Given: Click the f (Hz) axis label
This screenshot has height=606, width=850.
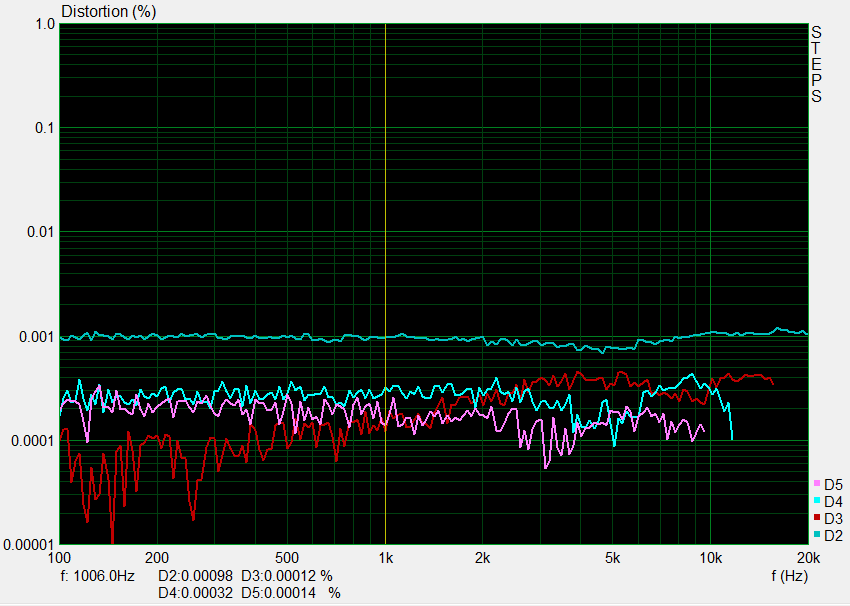Looking at the screenshot, I should coord(789,576).
